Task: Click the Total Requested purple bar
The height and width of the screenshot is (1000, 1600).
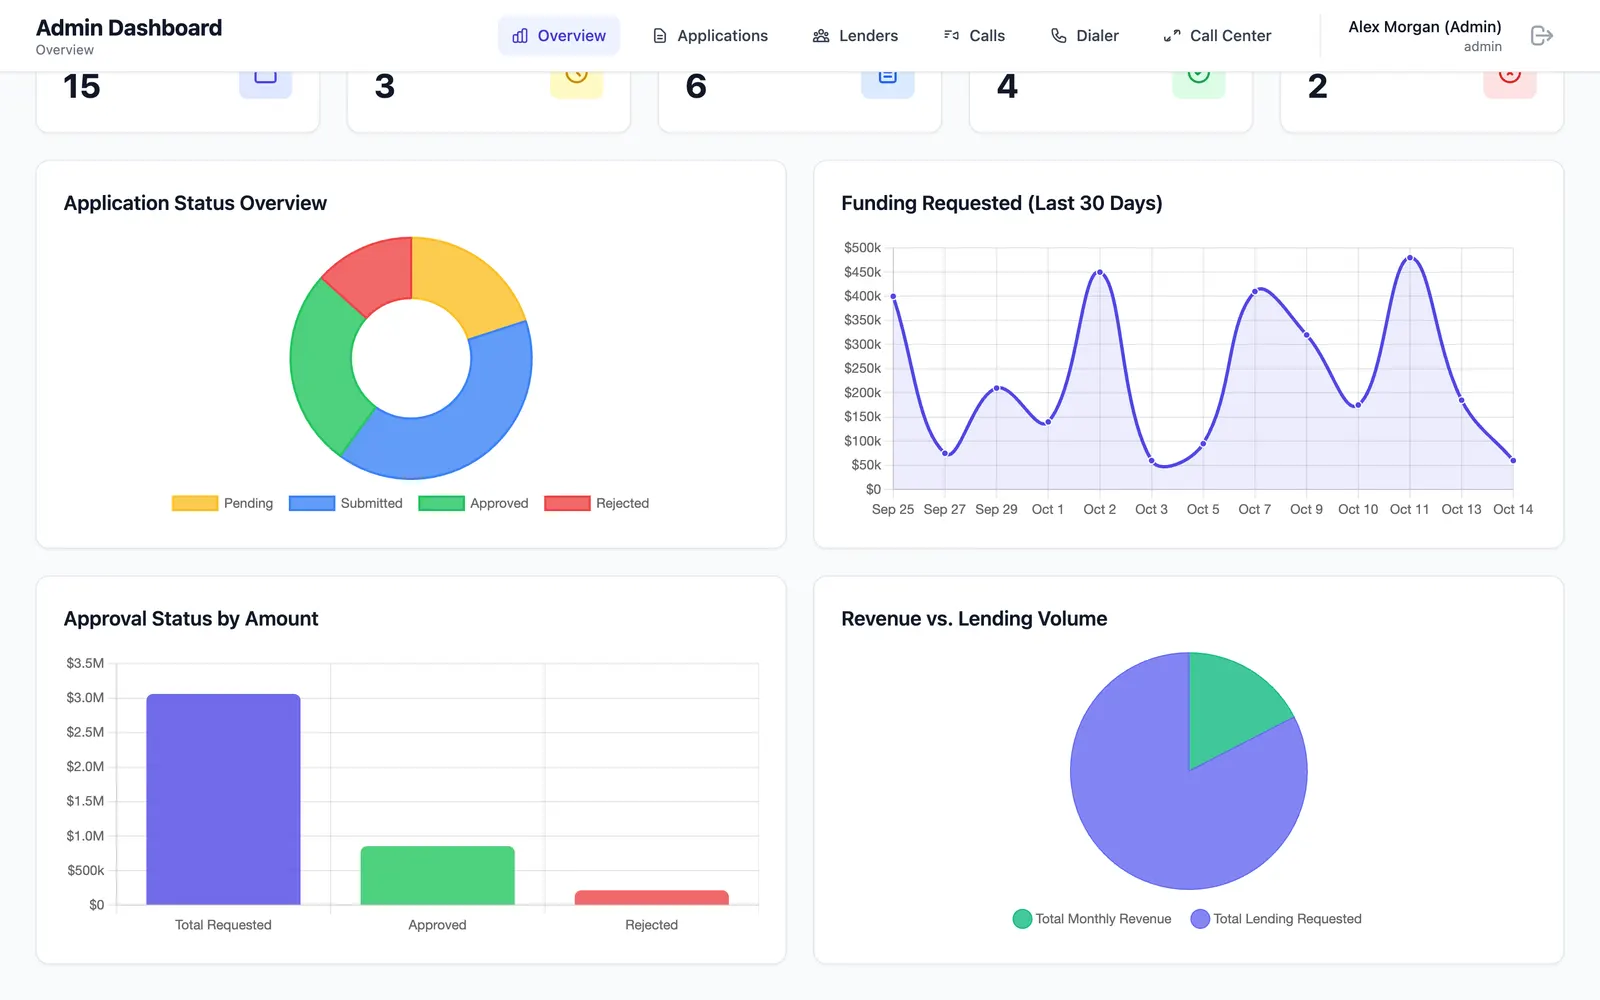Action: [223, 799]
